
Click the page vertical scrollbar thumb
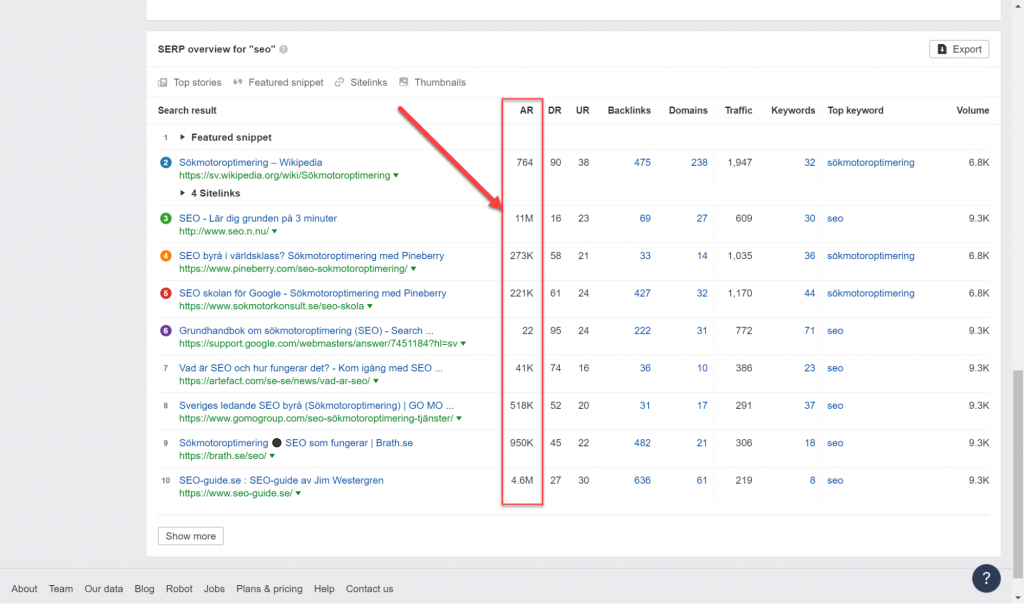[x=1018, y=475]
